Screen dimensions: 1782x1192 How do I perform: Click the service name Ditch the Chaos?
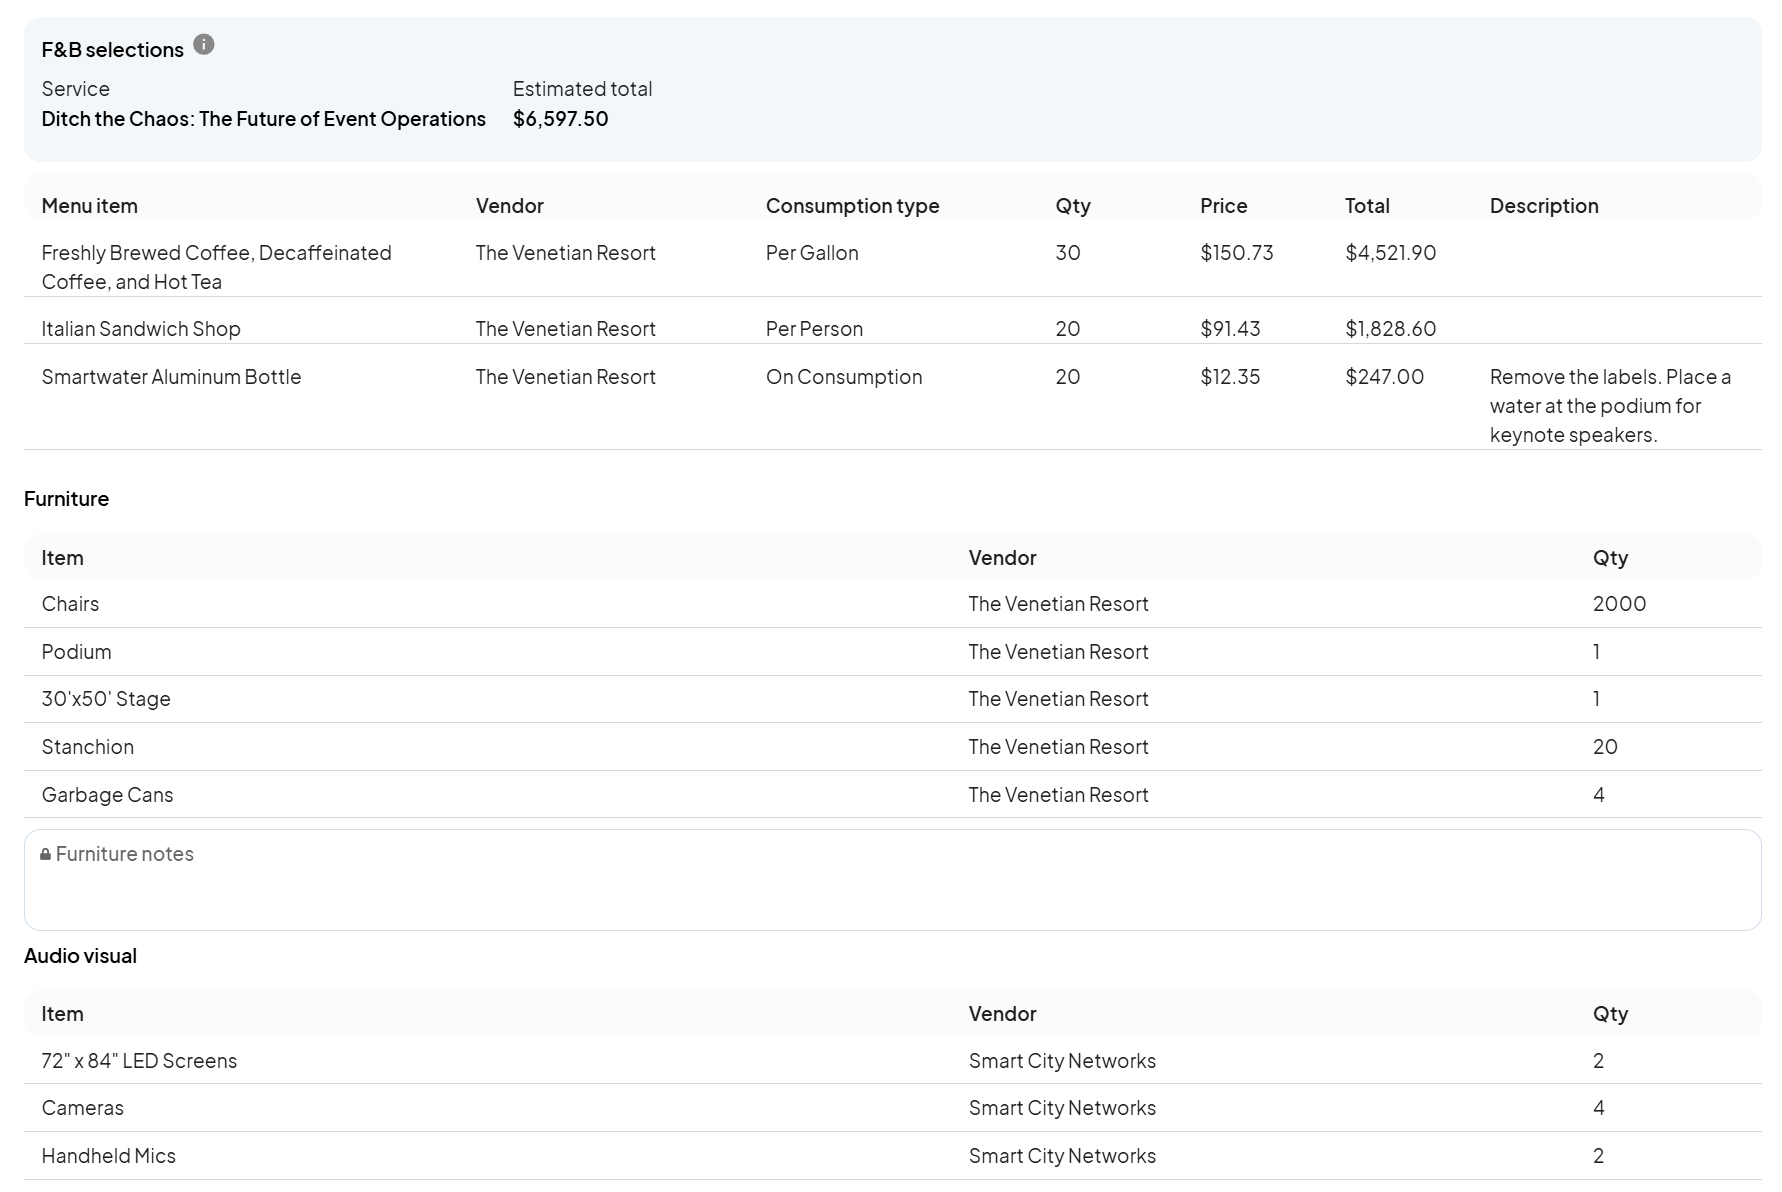pyautogui.click(x=263, y=119)
